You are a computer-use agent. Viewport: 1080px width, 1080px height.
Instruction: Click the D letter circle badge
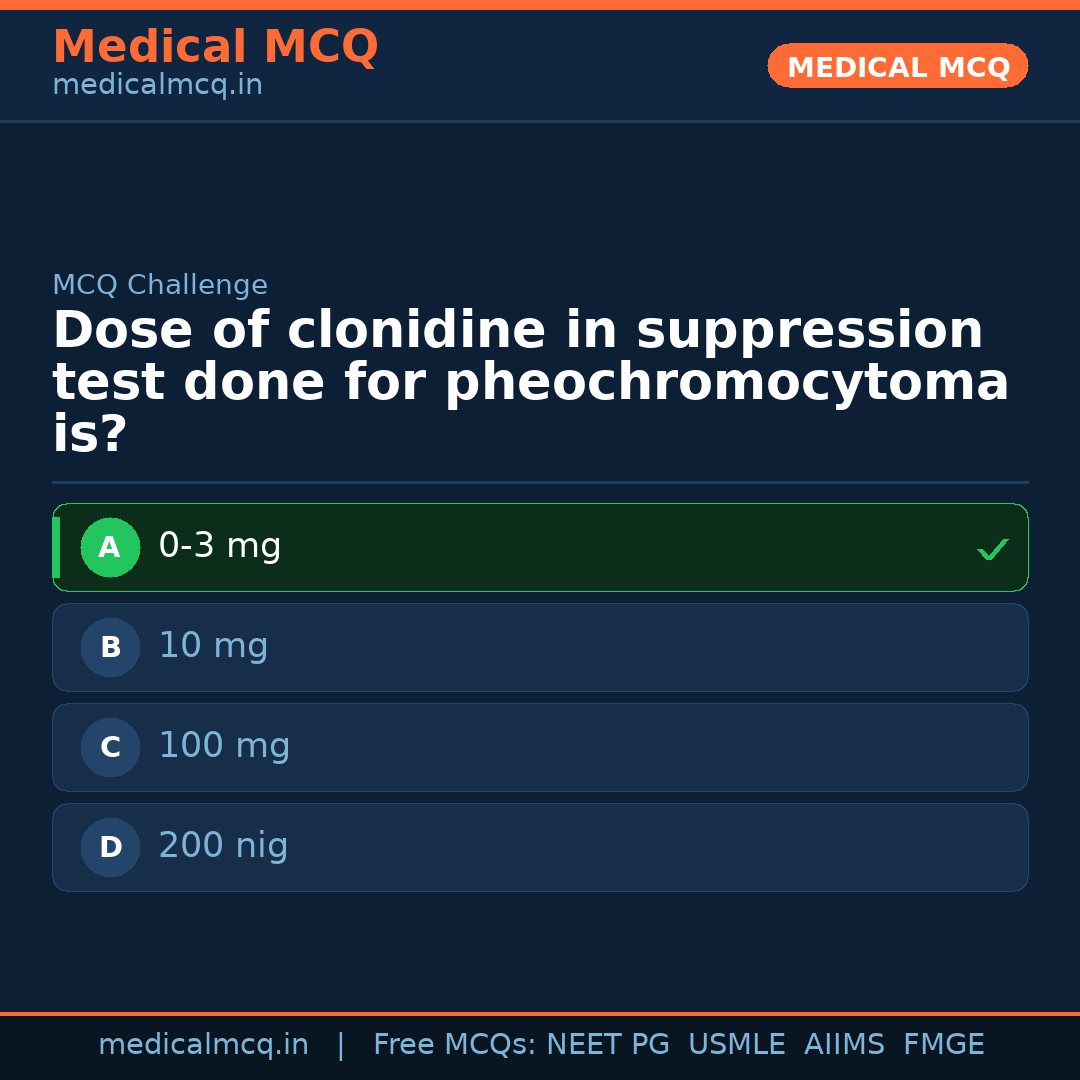(110, 848)
